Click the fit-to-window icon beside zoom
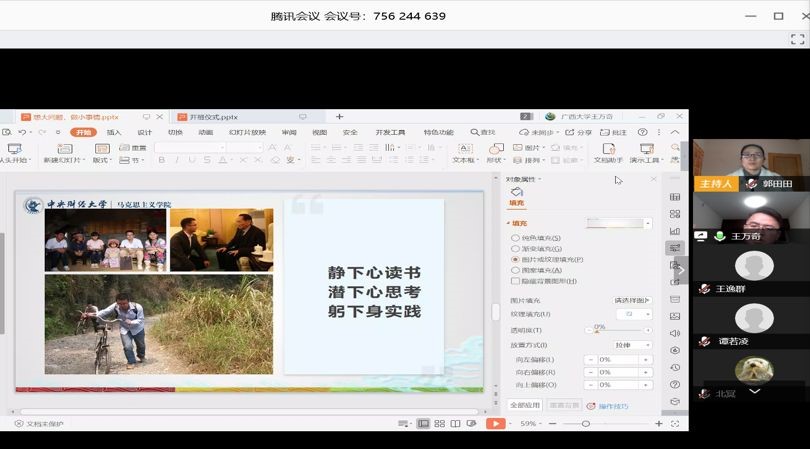Viewport: 810px width, 449px height. coord(674,424)
